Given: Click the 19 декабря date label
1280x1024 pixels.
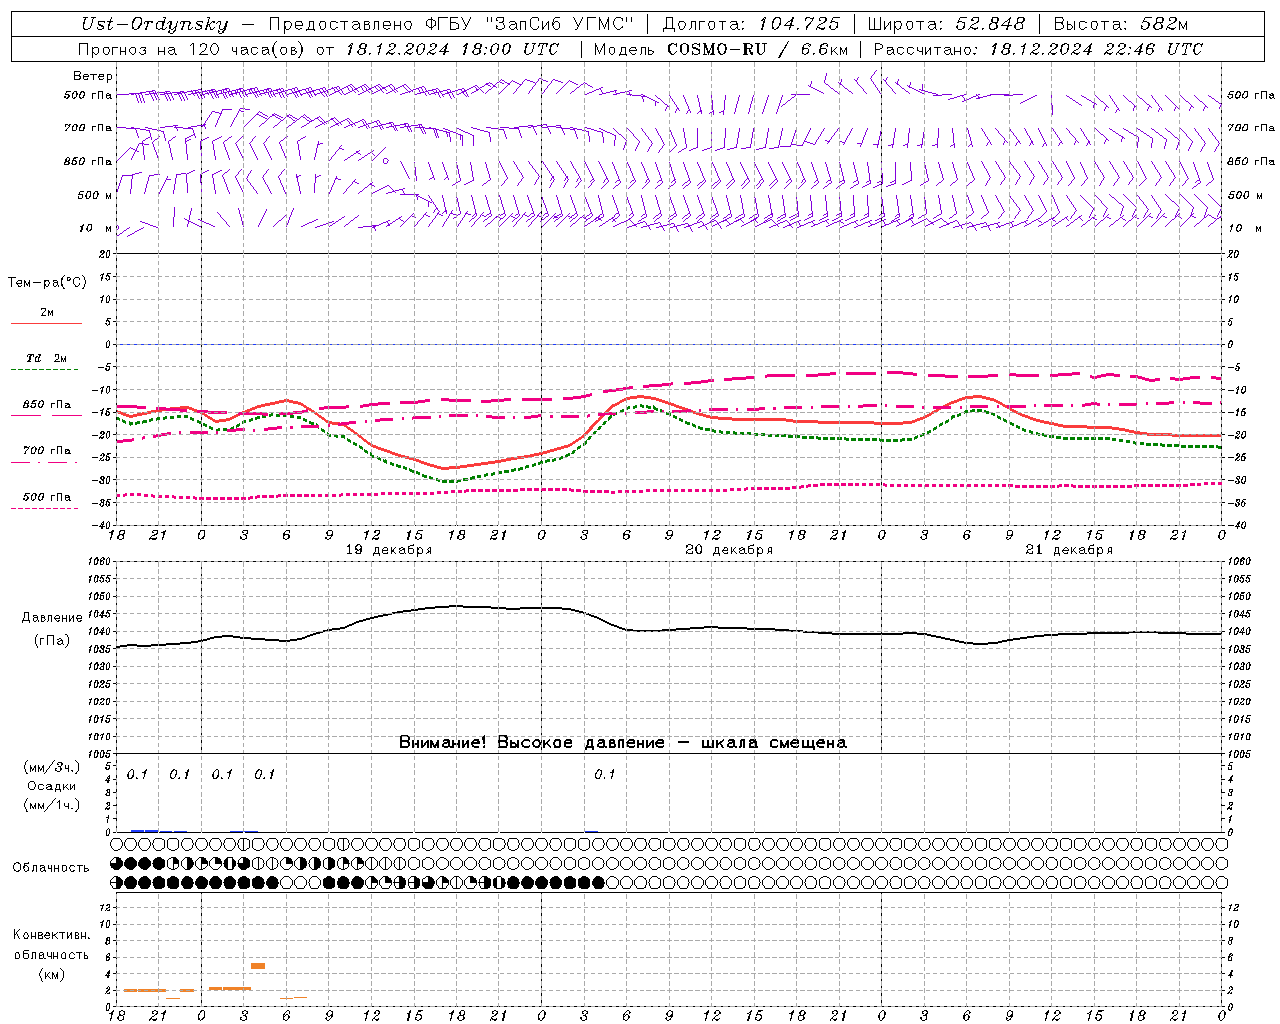Looking at the screenshot, I should (389, 550).
